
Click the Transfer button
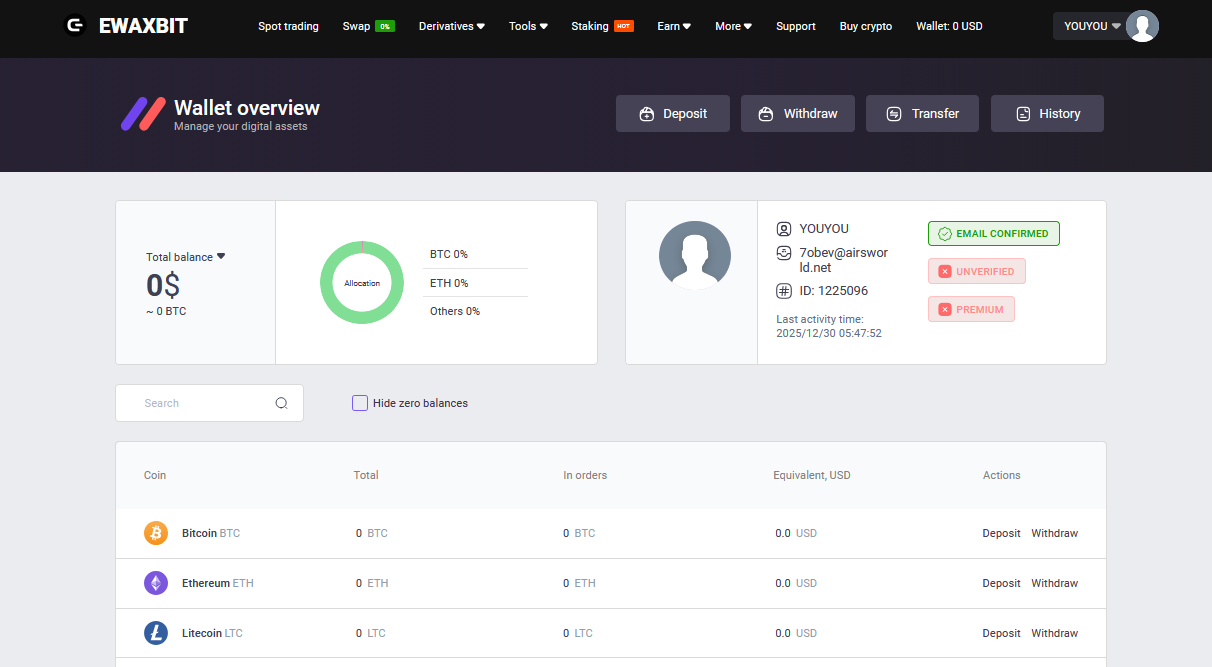923,114
